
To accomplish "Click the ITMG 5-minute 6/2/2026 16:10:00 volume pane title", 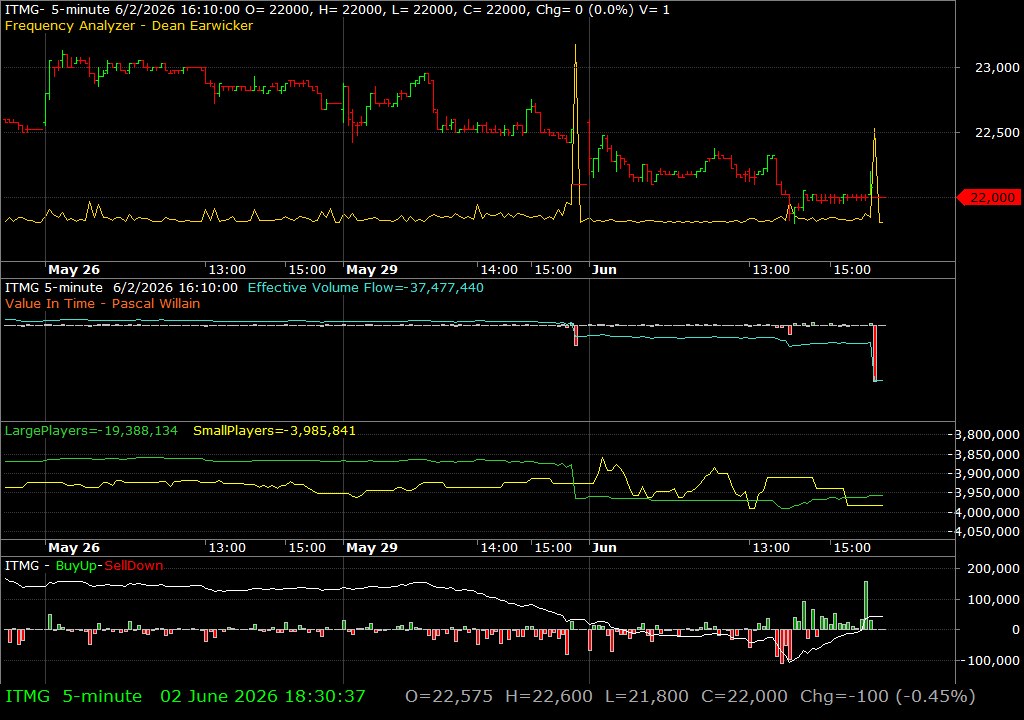I will (121, 287).
